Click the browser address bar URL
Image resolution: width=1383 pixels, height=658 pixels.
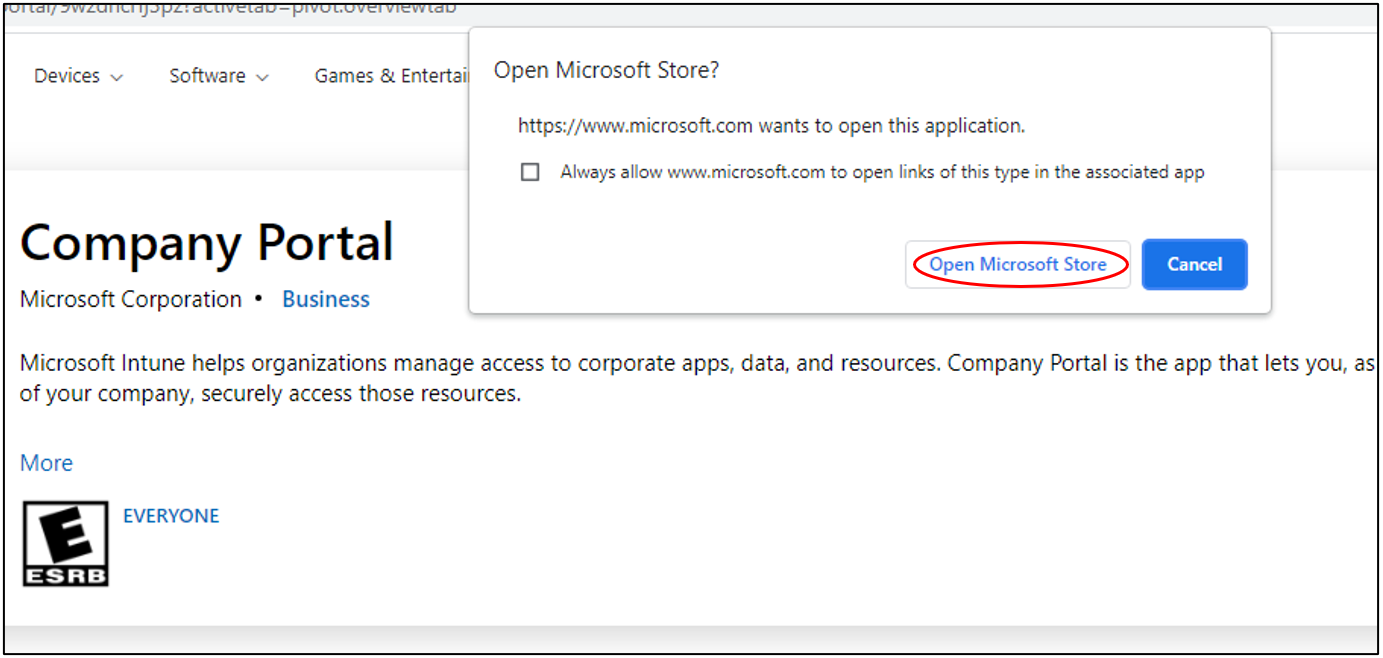pyautogui.click(x=230, y=8)
